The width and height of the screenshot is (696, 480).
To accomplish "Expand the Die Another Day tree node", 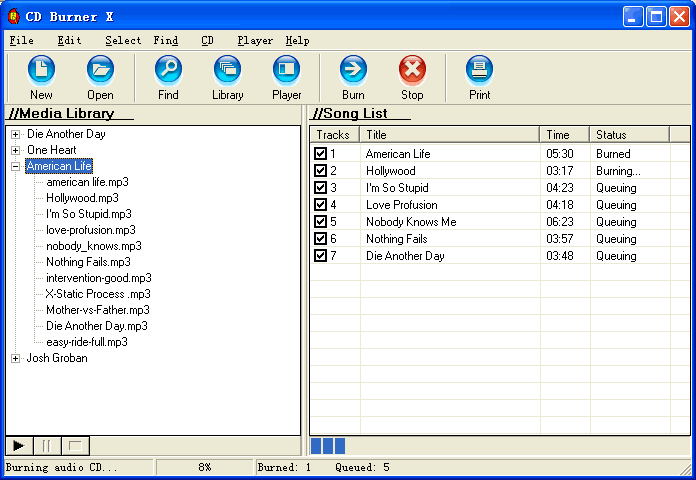I will pos(16,134).
